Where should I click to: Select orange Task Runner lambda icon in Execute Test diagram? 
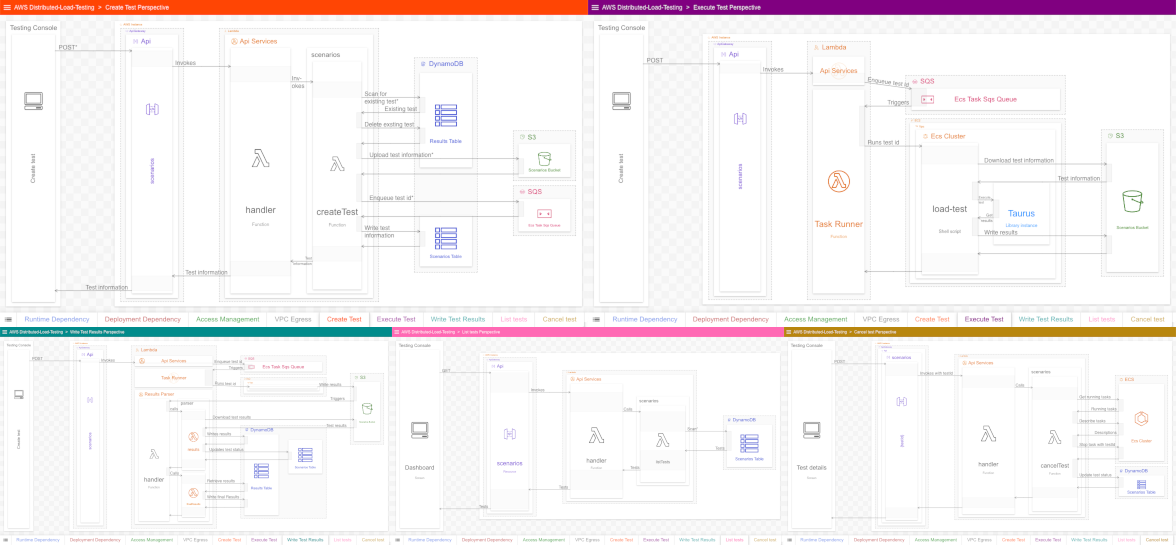point(837,182)
